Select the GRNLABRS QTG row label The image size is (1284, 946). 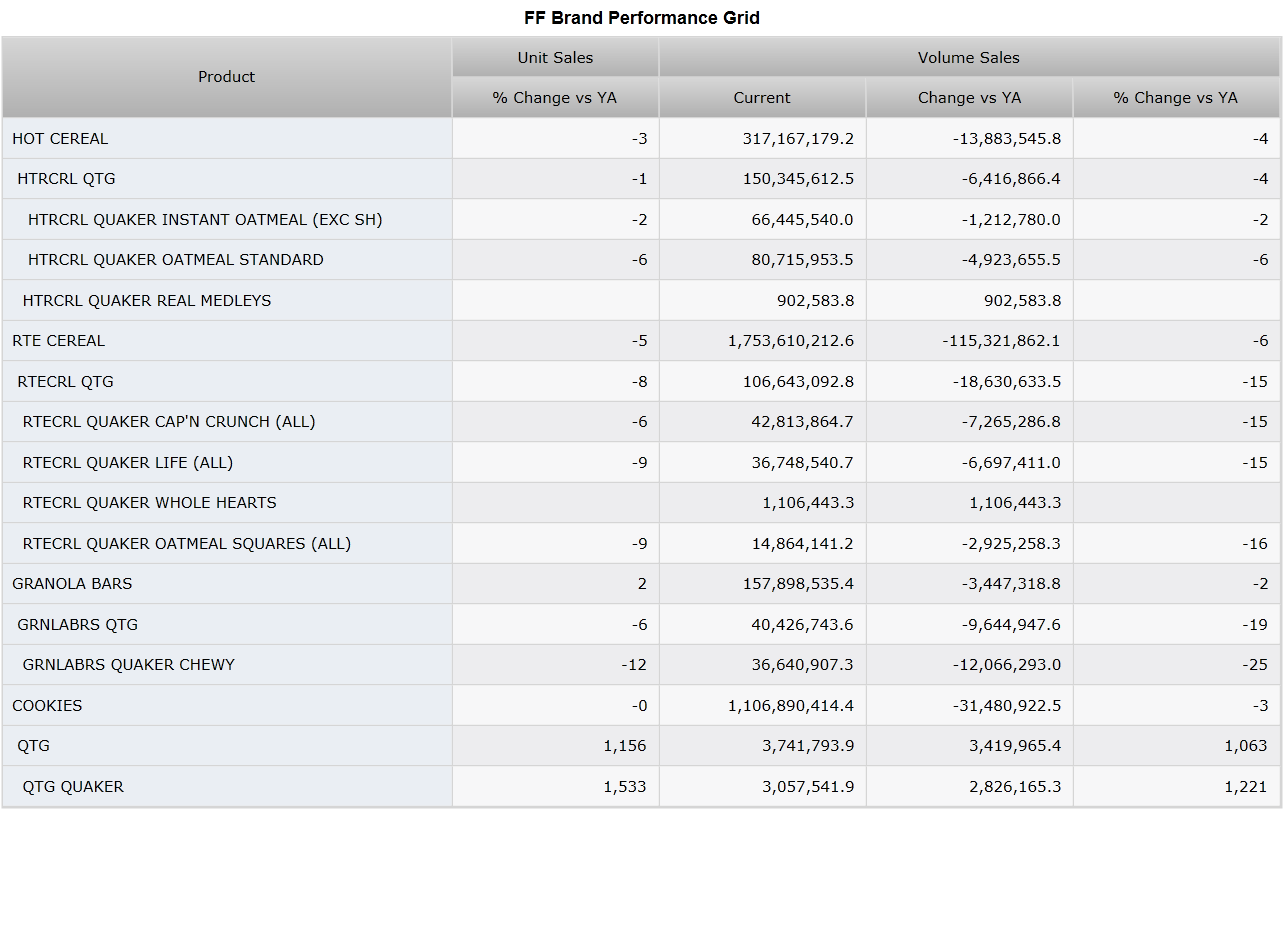tap(78, 625)
